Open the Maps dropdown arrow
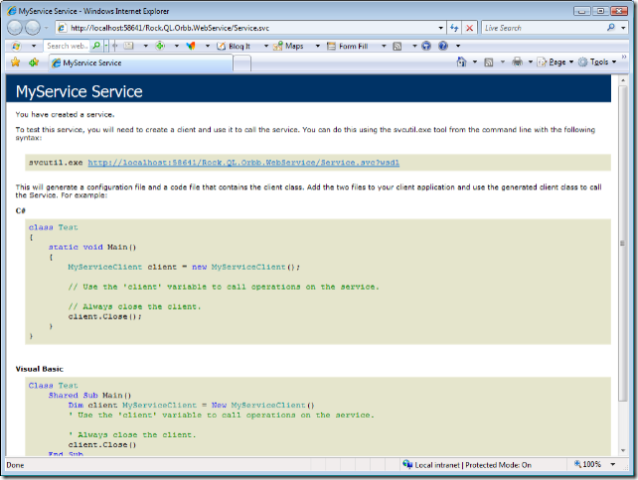 [x=318, y=46]
